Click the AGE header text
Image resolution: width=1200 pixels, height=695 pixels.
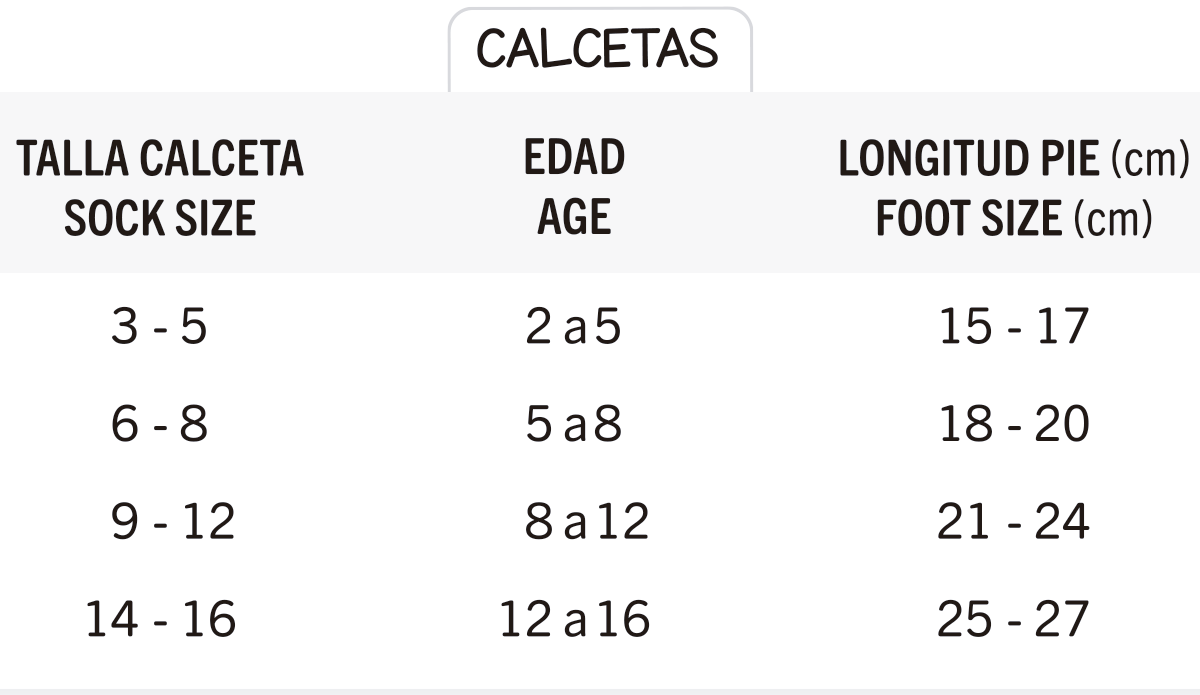coord(574,217)
